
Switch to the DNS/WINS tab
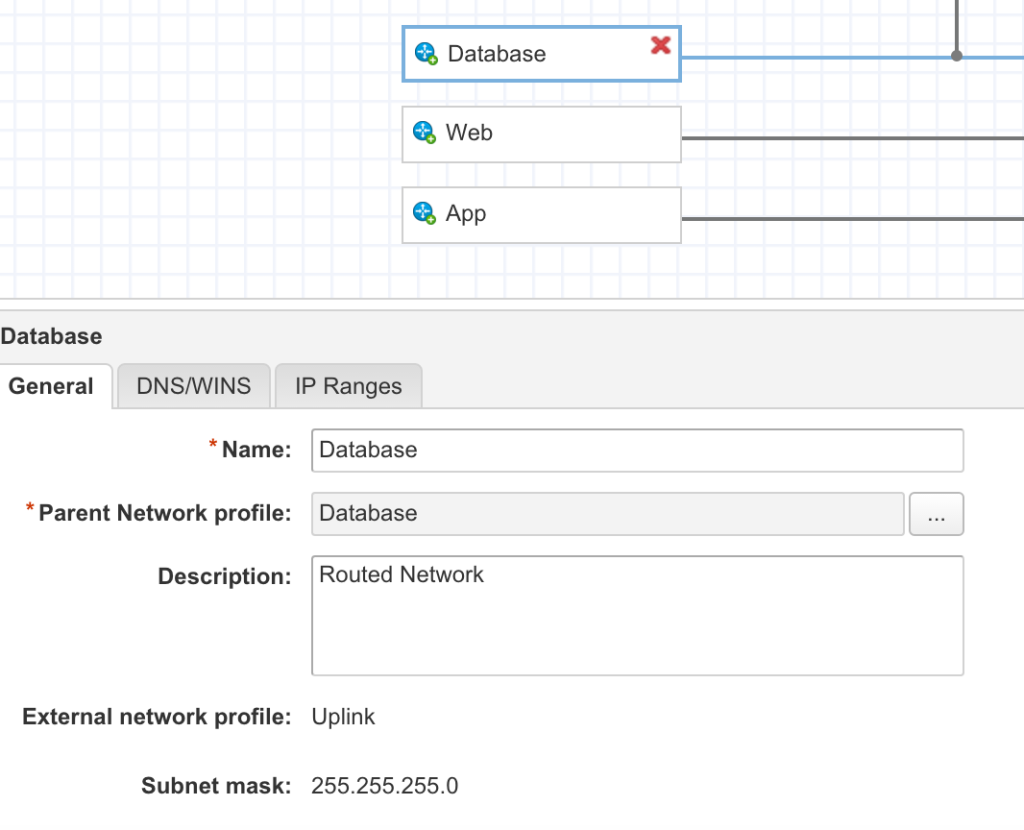pos(192,386)
